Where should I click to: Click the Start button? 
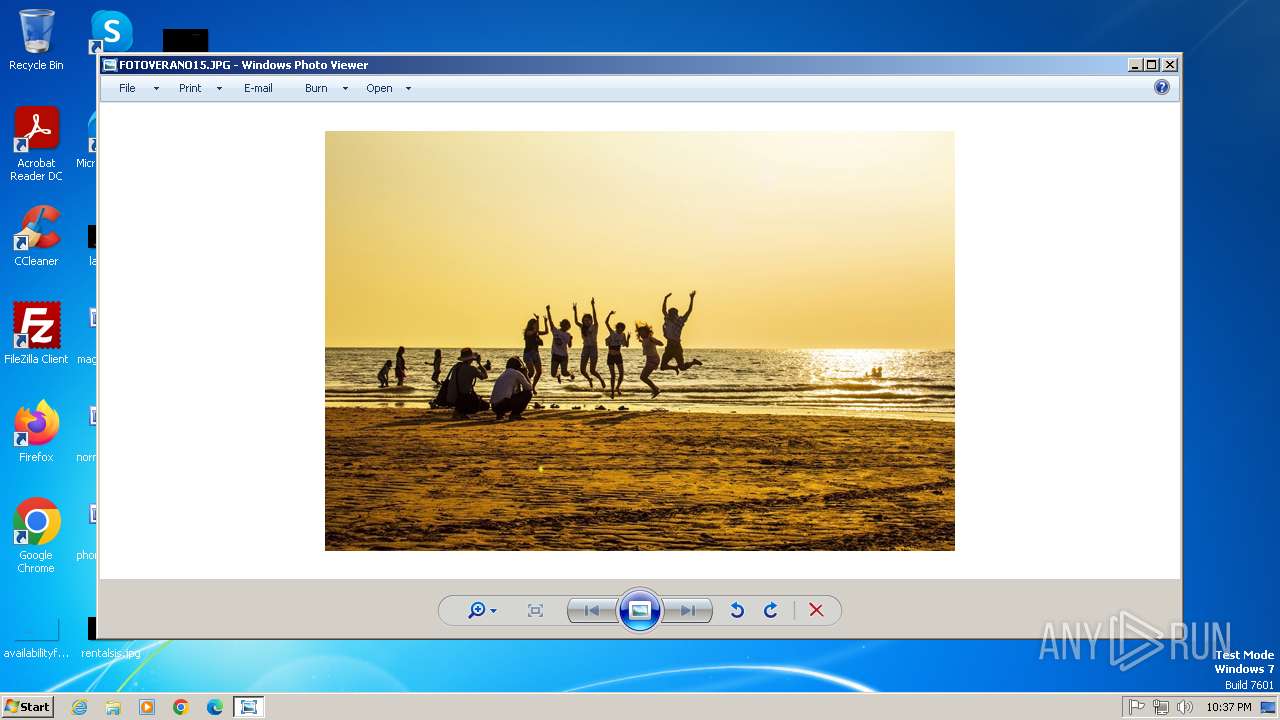point(27,706)
